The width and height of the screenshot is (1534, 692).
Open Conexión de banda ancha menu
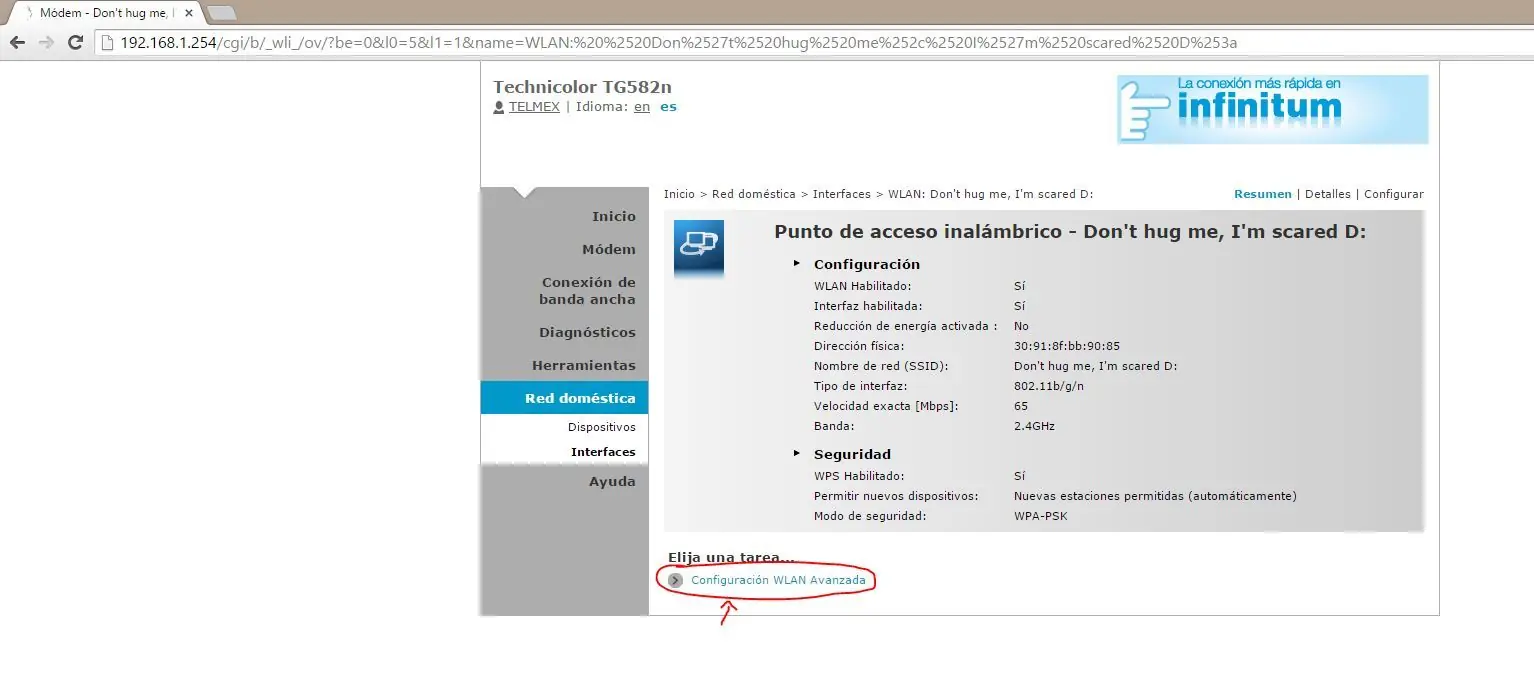tap(587, 291)
